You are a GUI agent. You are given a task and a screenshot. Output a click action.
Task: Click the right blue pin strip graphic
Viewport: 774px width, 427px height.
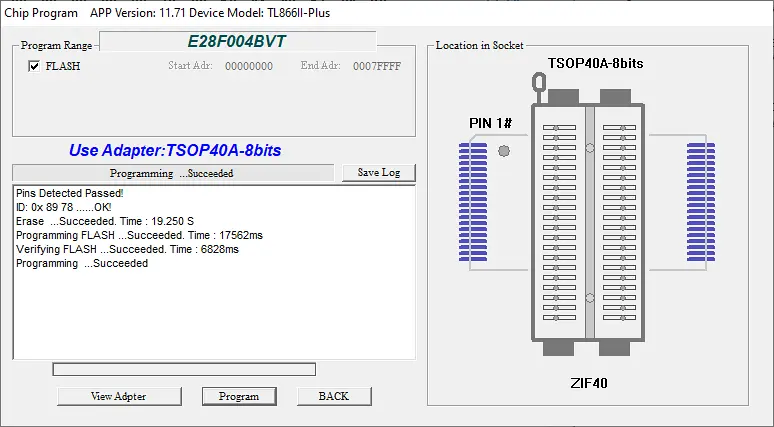coord(701,202)
